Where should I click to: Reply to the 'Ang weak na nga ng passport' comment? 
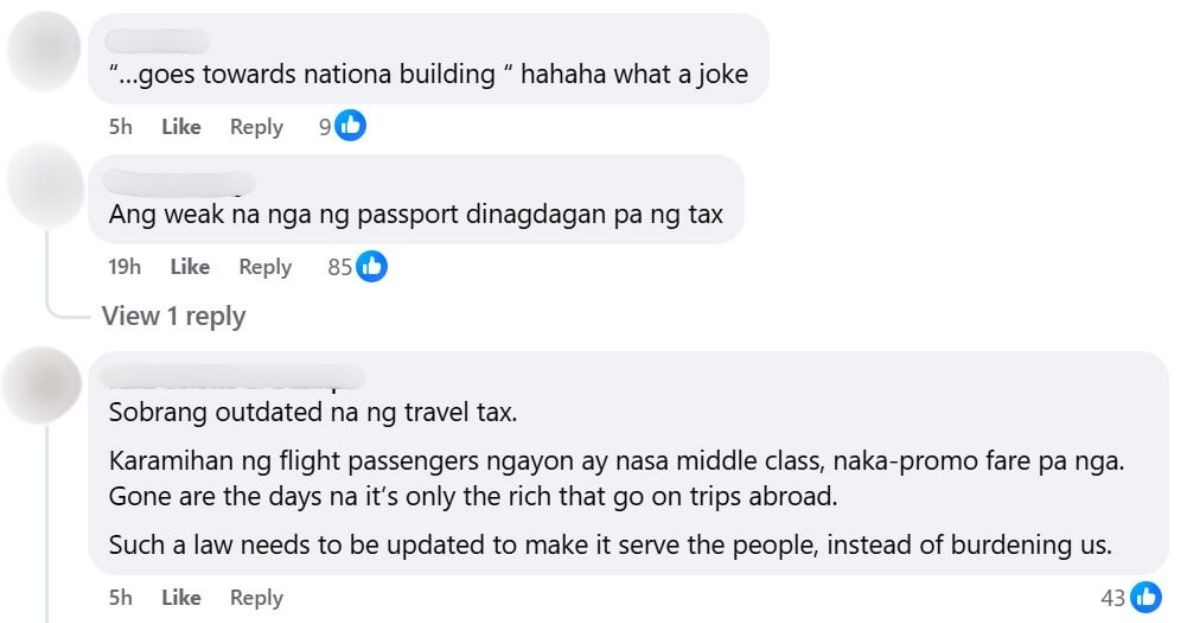coord(265,267)
